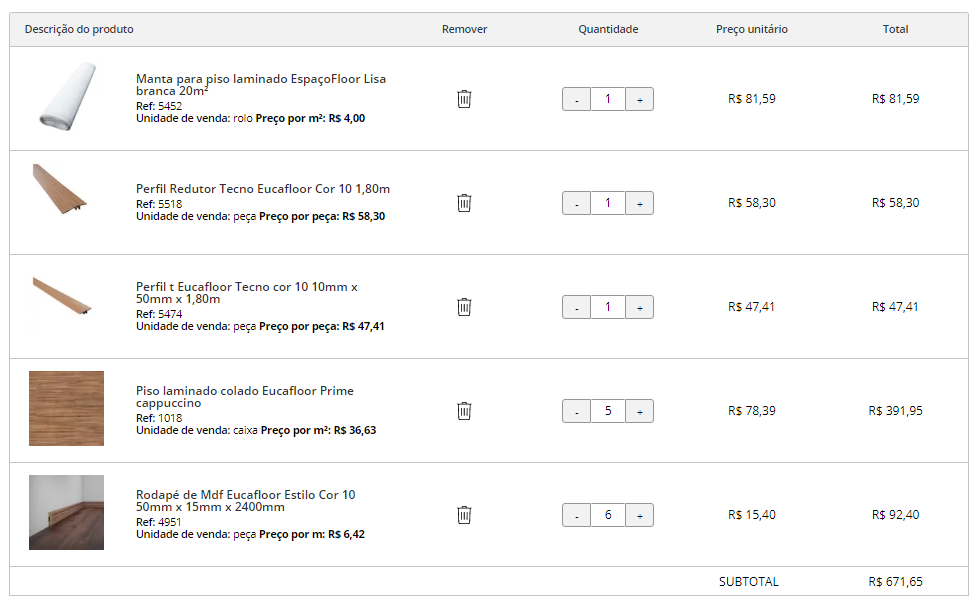Click quantity field for Perfil Redutor Tecno
The height and width of the screenshot is (602, 976).
(x=608, y=203)
